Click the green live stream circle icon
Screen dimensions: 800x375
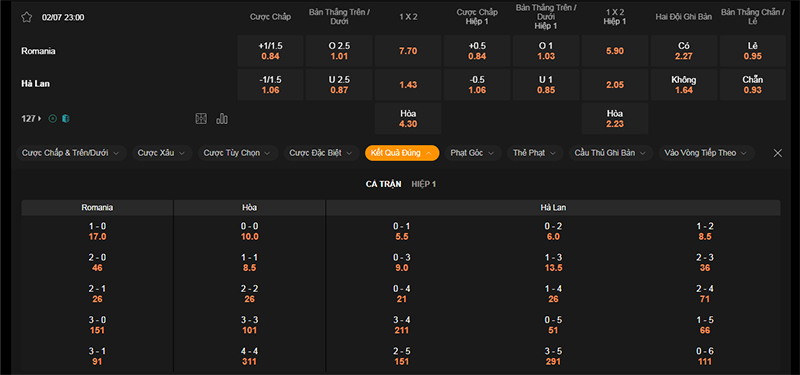coord(52,118)
